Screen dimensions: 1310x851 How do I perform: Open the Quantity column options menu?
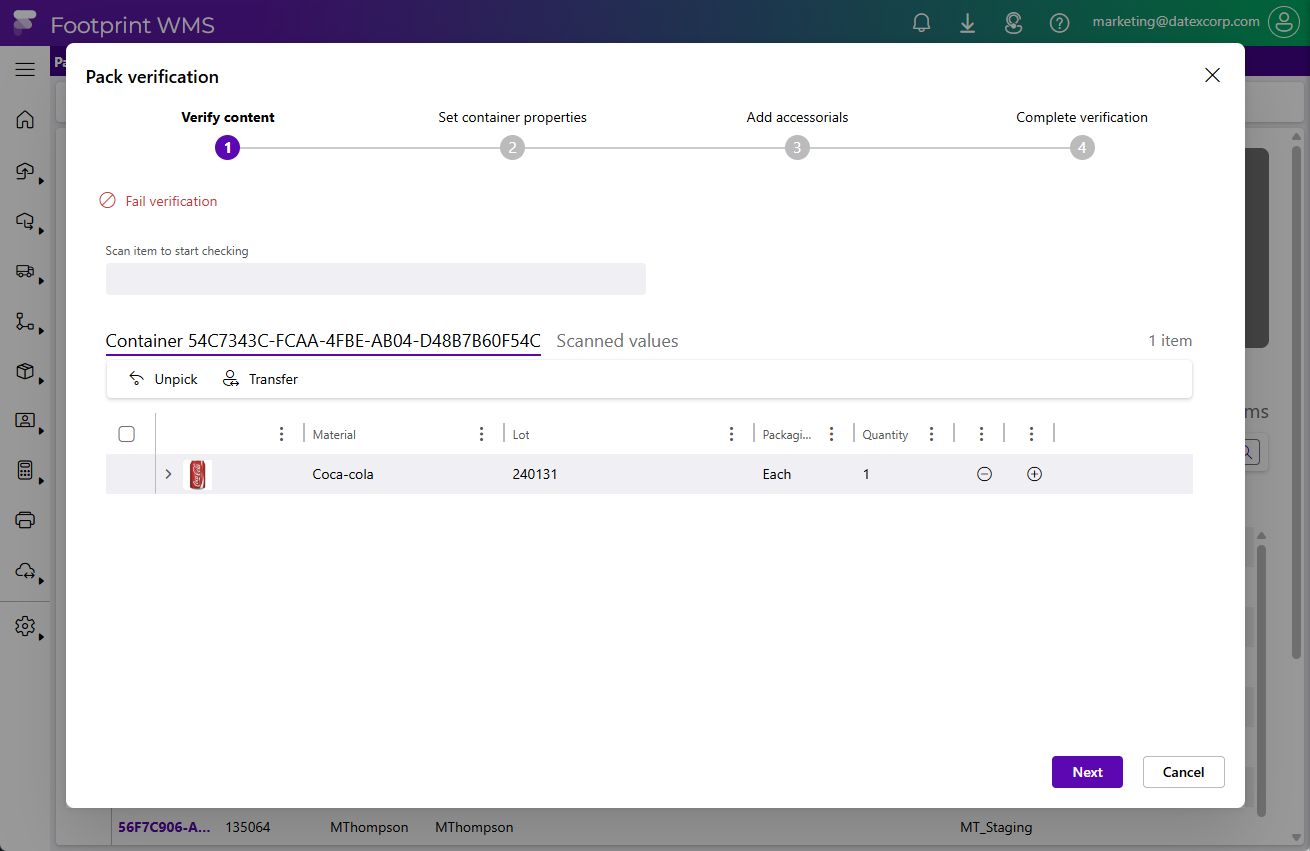coord(932,434)
